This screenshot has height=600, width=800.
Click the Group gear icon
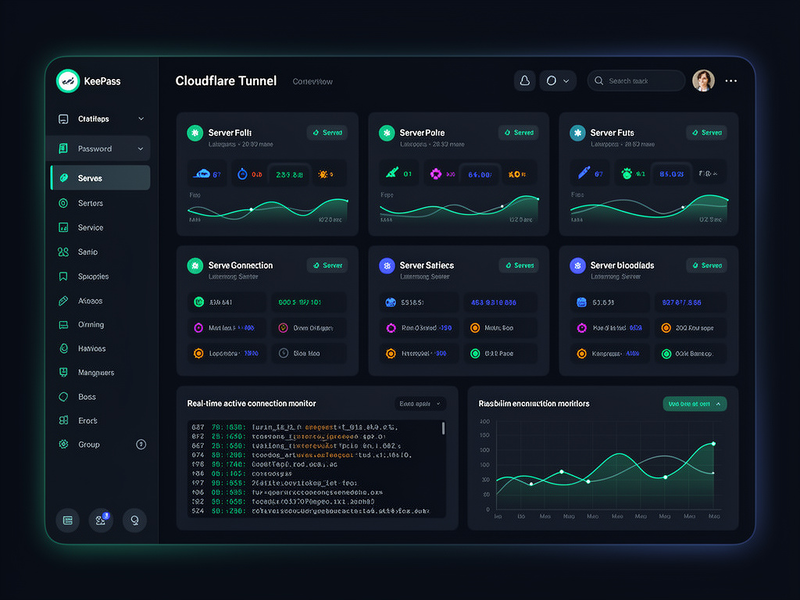click(x=63, y=444)
